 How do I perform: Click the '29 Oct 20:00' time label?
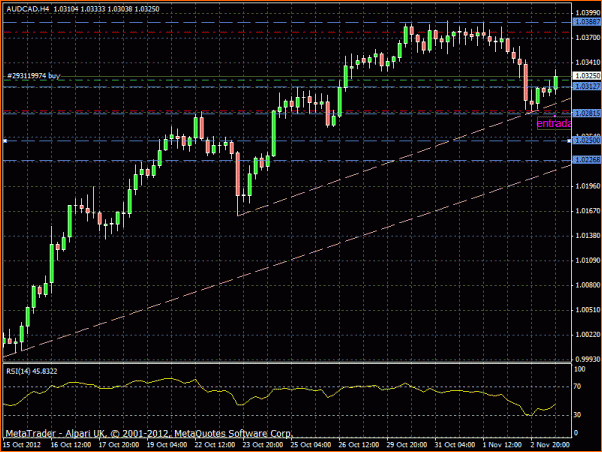407,445
